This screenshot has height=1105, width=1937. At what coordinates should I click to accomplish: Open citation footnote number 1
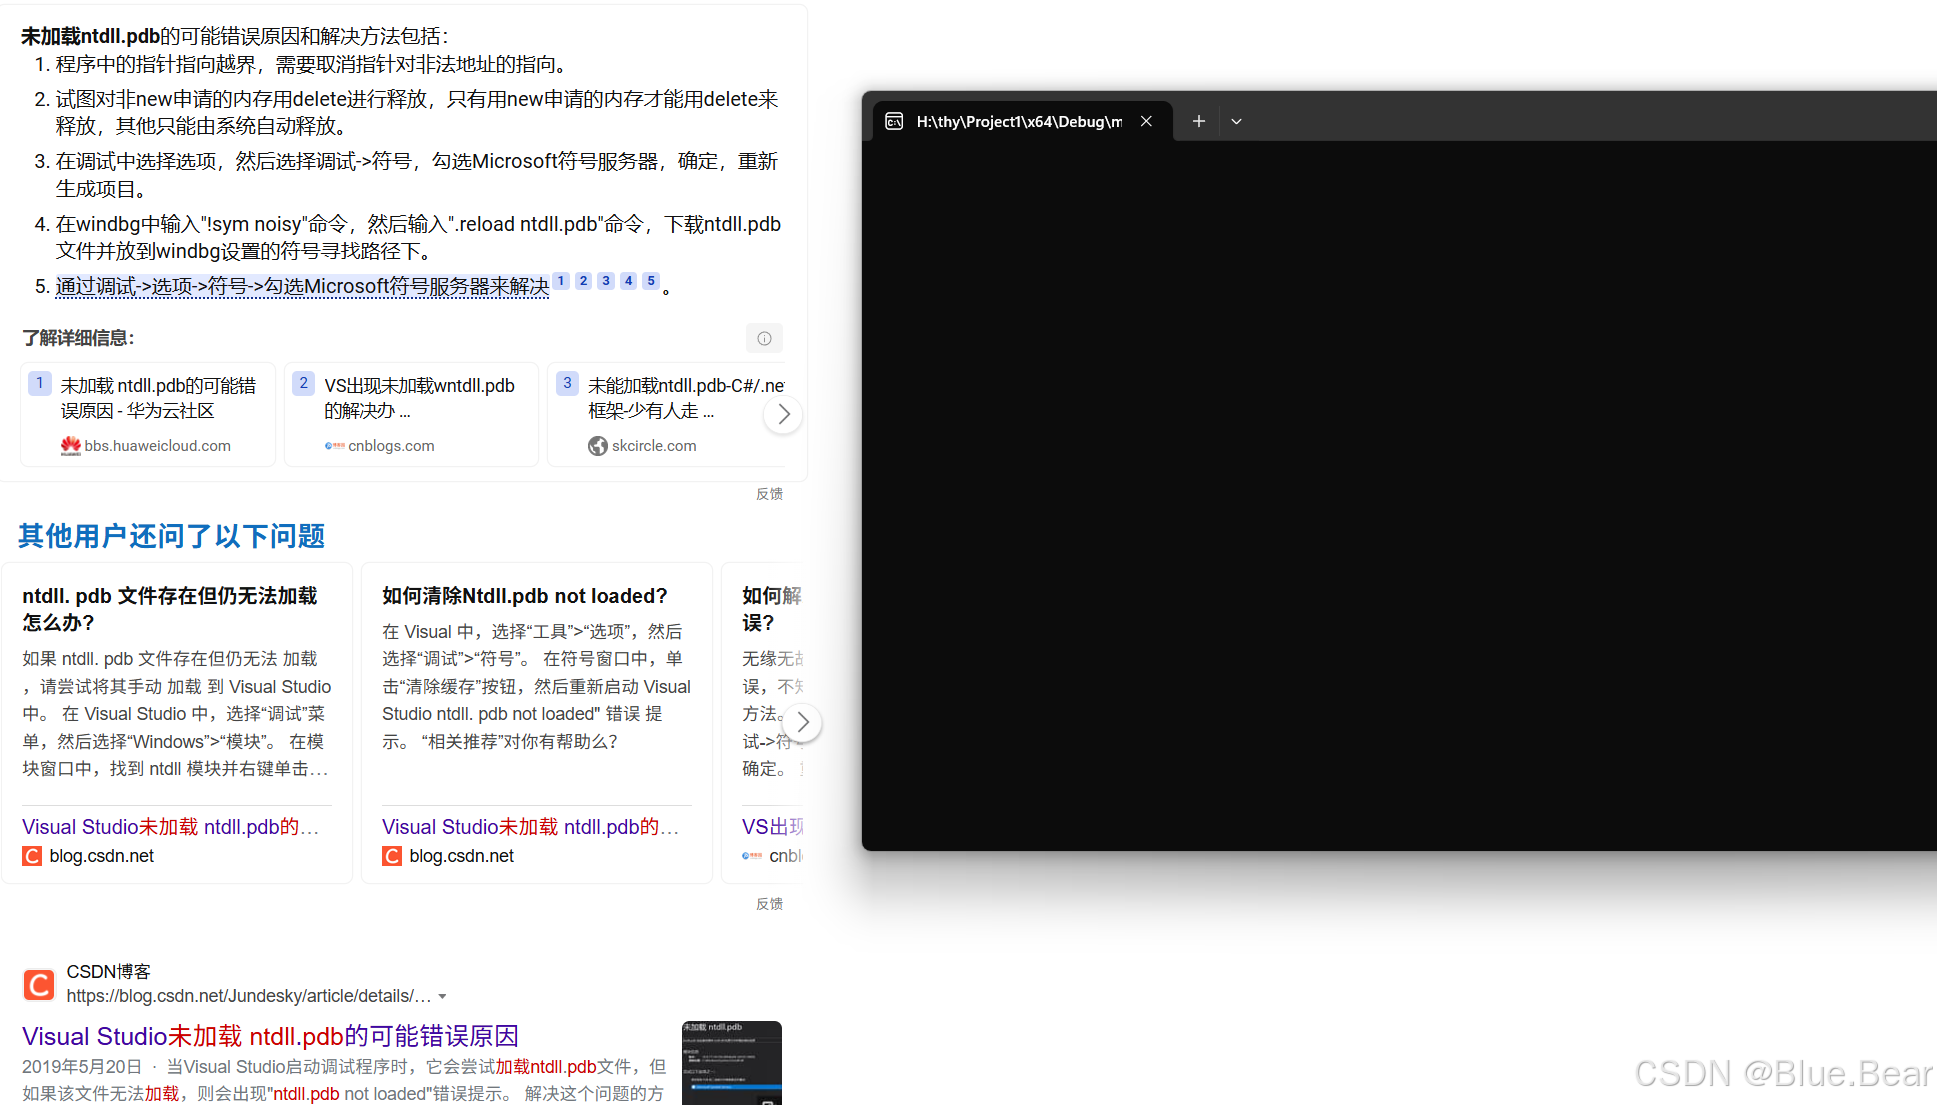[561, 281]
